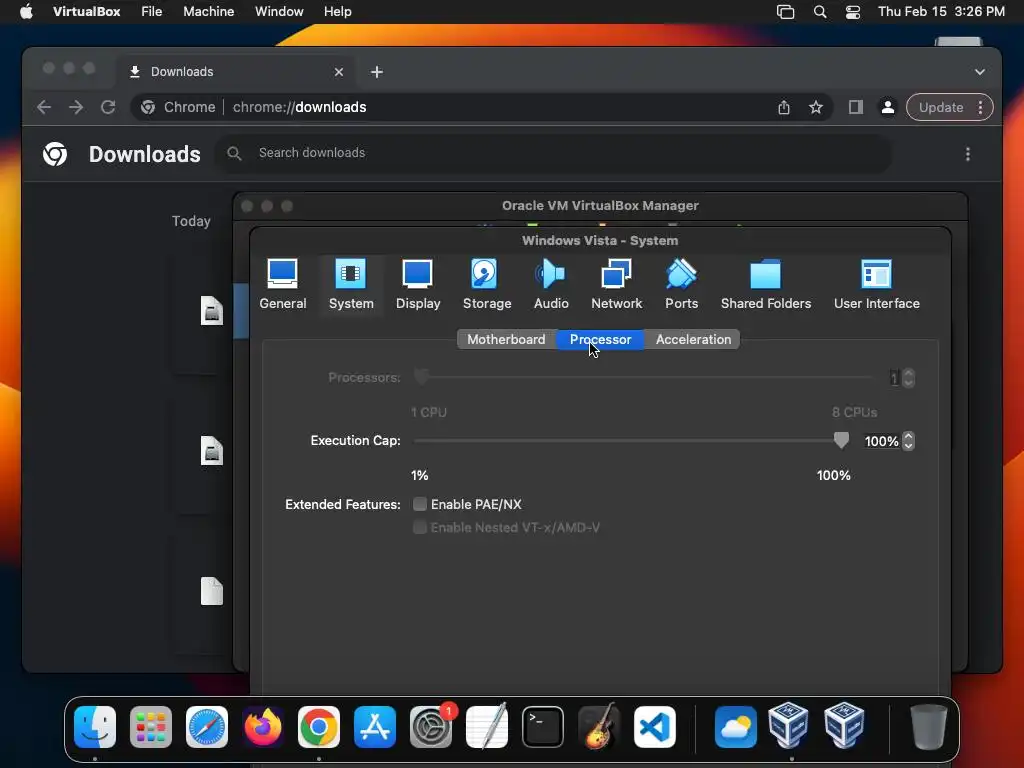The height and width of the screenshot is (768, 1024).
Task: Open Help menu
Action: (338, 12)
